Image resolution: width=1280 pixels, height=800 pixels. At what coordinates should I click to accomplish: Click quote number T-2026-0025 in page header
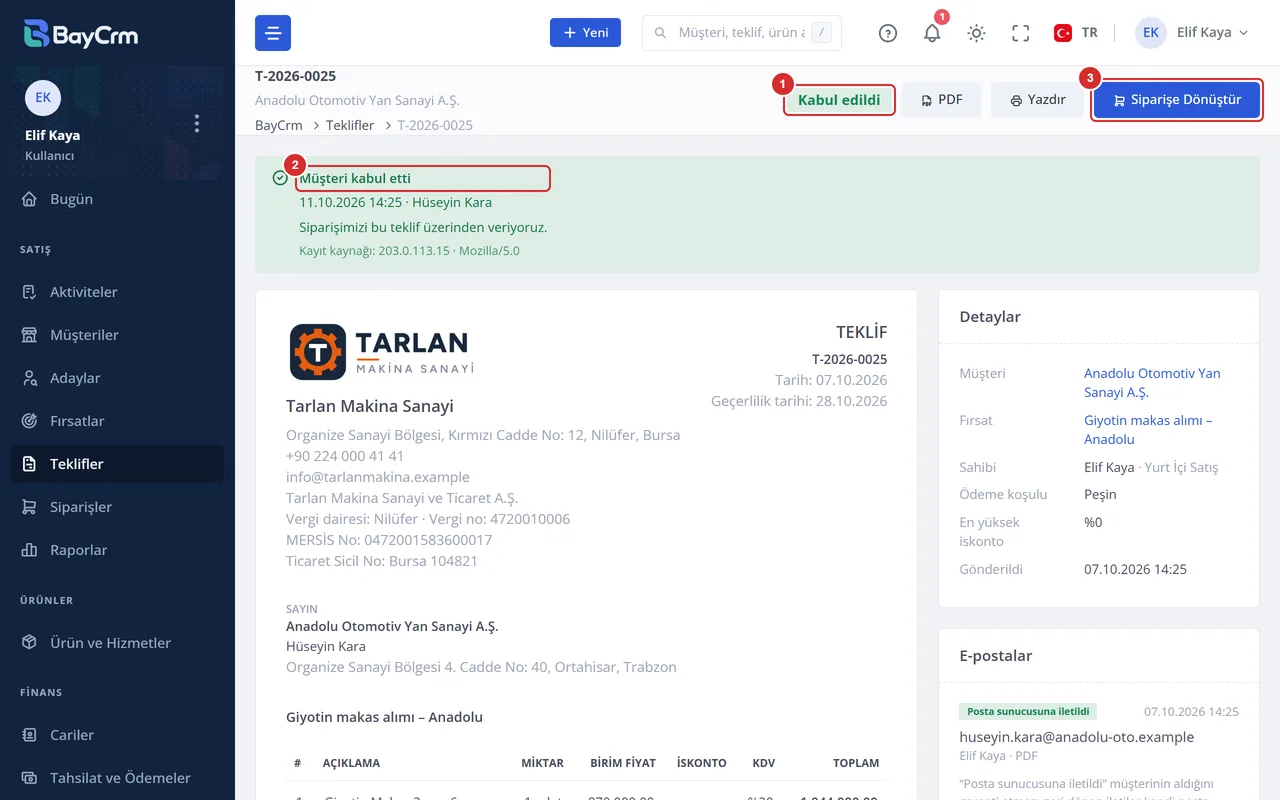pos(295,76)
